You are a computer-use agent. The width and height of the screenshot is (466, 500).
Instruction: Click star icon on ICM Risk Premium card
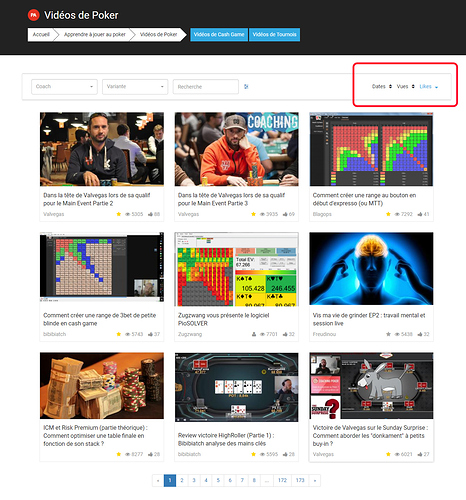click(119, 454)
